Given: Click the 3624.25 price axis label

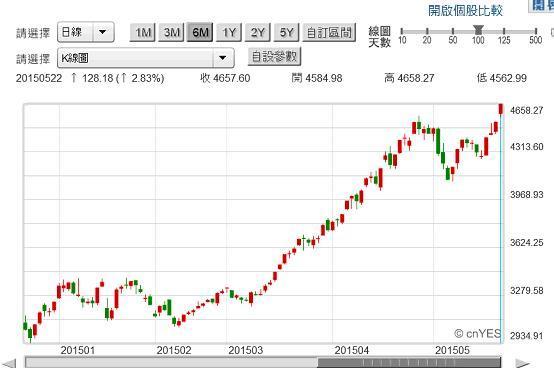Looking at the screenshot, I should pos(526,243).
